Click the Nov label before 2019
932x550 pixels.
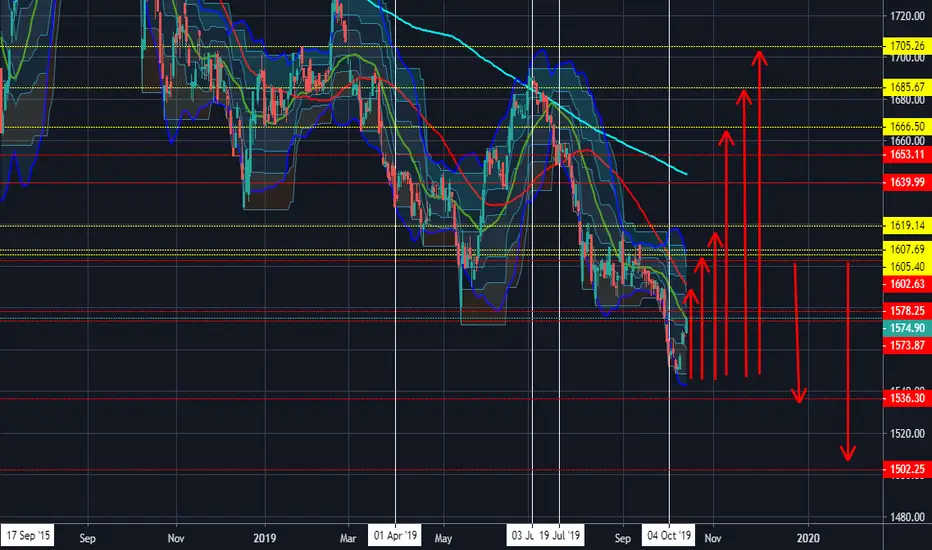click(176, 538)
